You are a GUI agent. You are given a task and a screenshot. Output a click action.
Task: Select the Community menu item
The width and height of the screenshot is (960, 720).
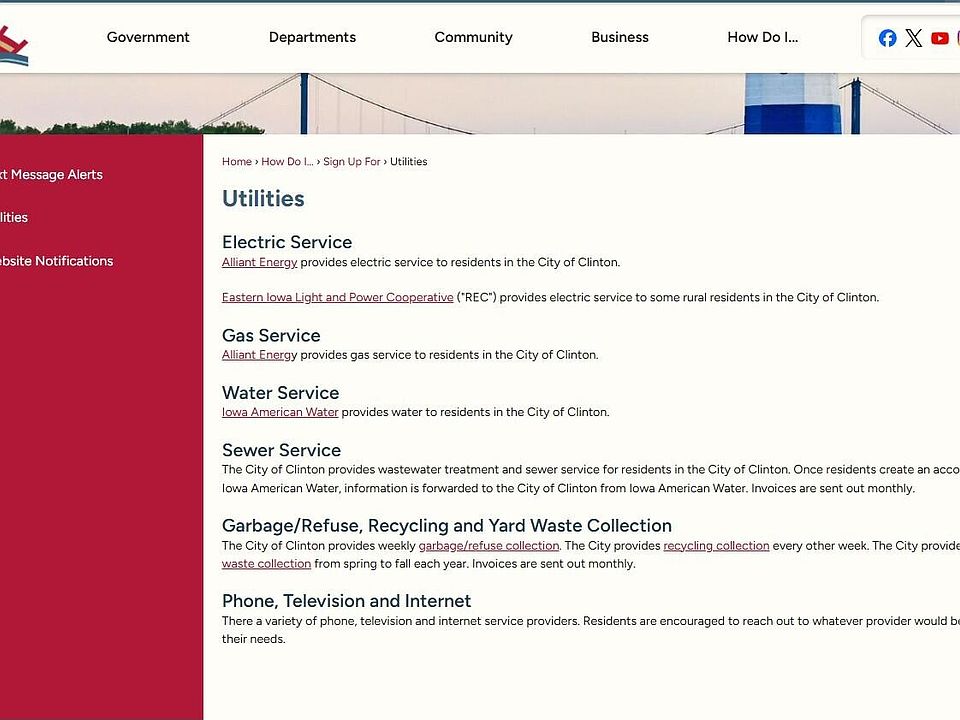(473, 37)
